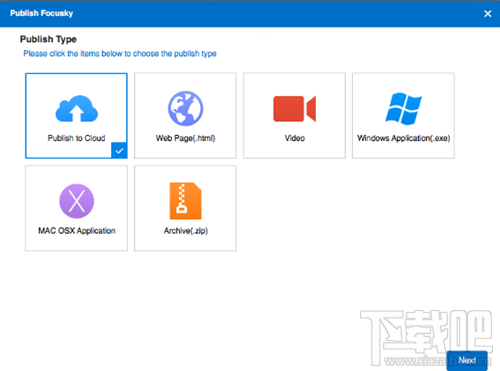Click the Next button
Screen dimensions: 500x371
pos(467,360)
